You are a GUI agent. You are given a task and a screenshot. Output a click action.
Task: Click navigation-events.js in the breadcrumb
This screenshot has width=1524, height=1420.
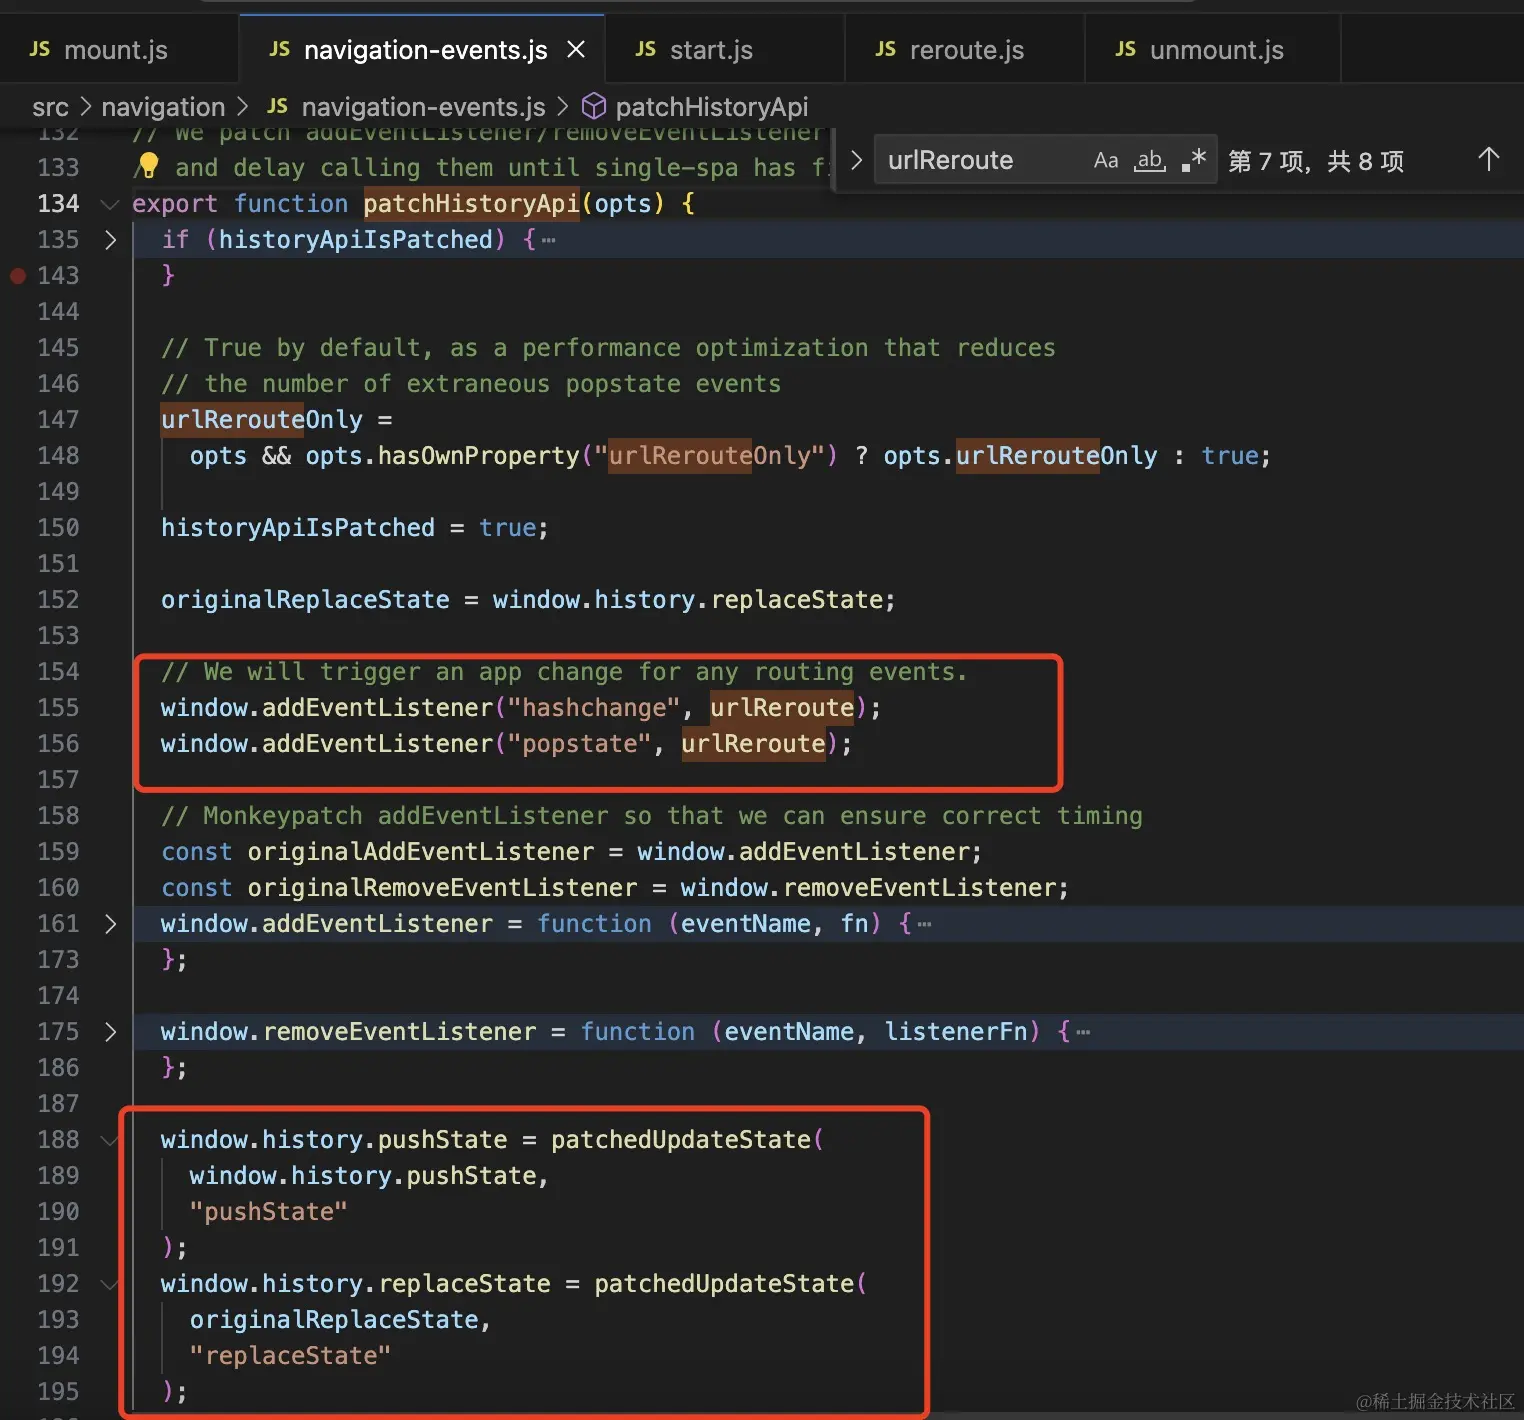click(x=423, y=107)
